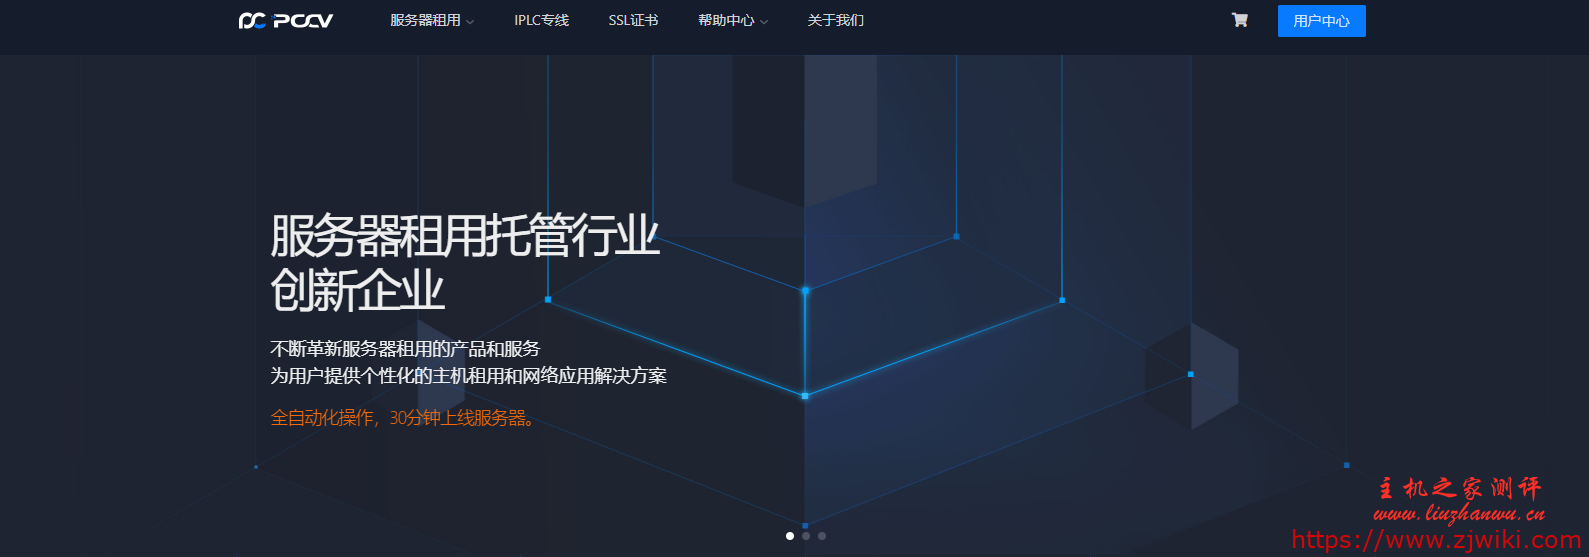The height and width of the screenshot is (557, 1589).
Task: Click the orange 全自动化操作 30分钟上线服务器 text
Action: pyautogui.click(x=404, y=418)
